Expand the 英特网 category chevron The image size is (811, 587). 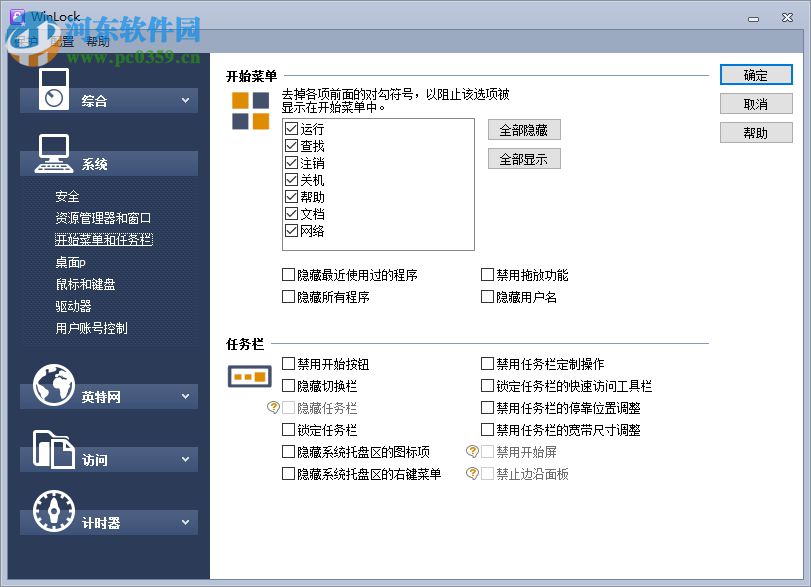pos(184,396)
